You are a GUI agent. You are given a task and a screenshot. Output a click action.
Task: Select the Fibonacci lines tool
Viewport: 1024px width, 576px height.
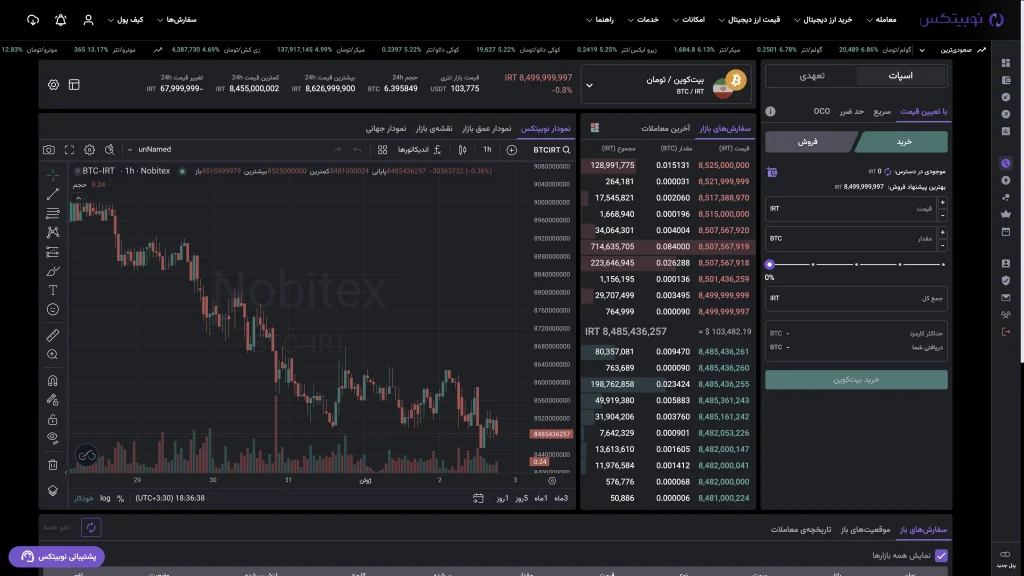coord(53,213)
